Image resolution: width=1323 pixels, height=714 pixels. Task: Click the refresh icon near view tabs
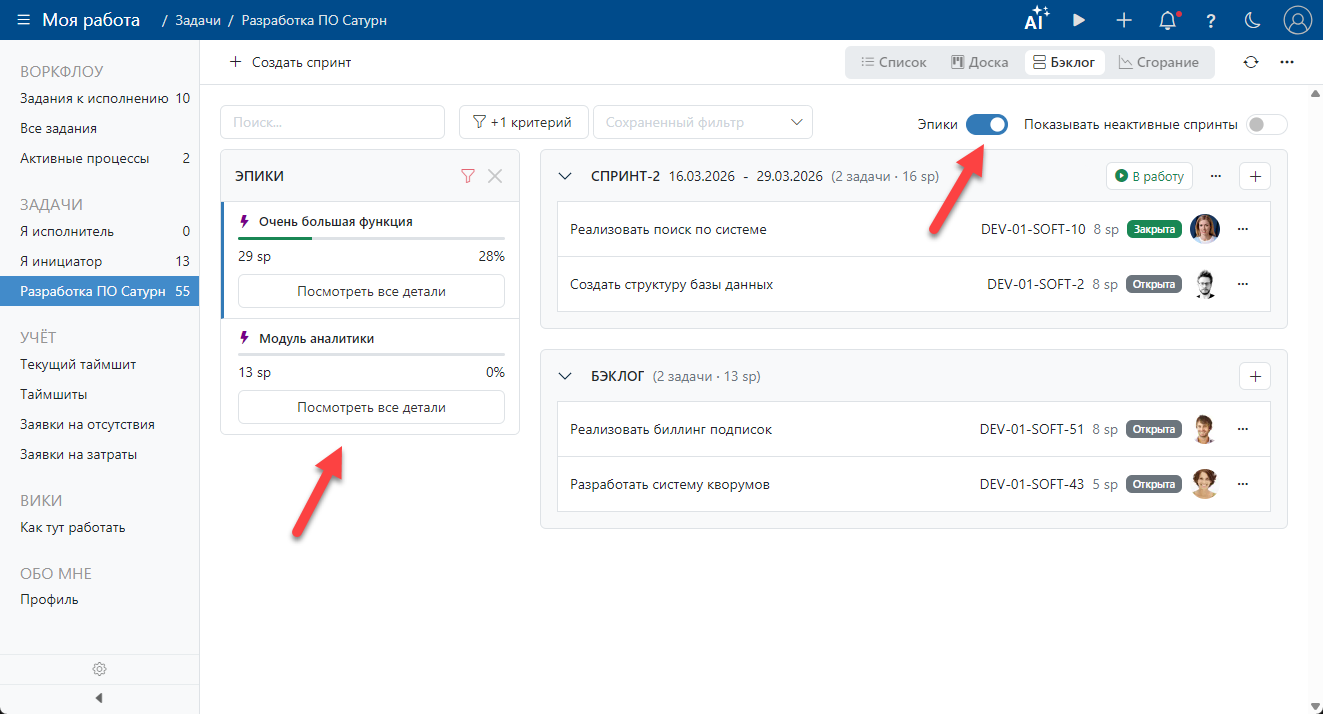[x=1250, y=62]
